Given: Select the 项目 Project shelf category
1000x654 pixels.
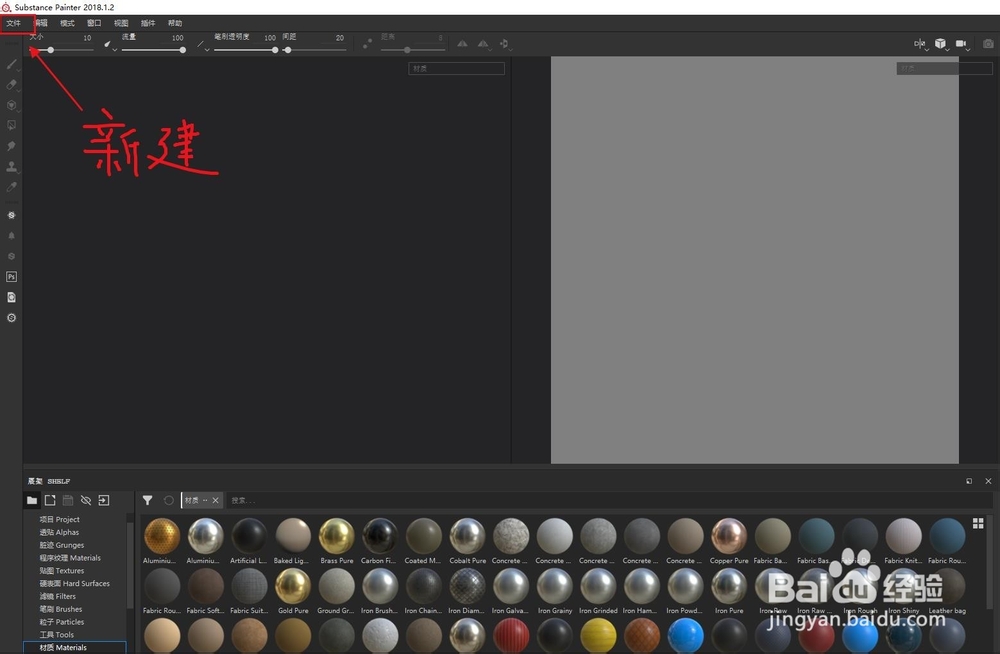Looking at the screenshot, I should pyautogui.click(x=59, y=519).
